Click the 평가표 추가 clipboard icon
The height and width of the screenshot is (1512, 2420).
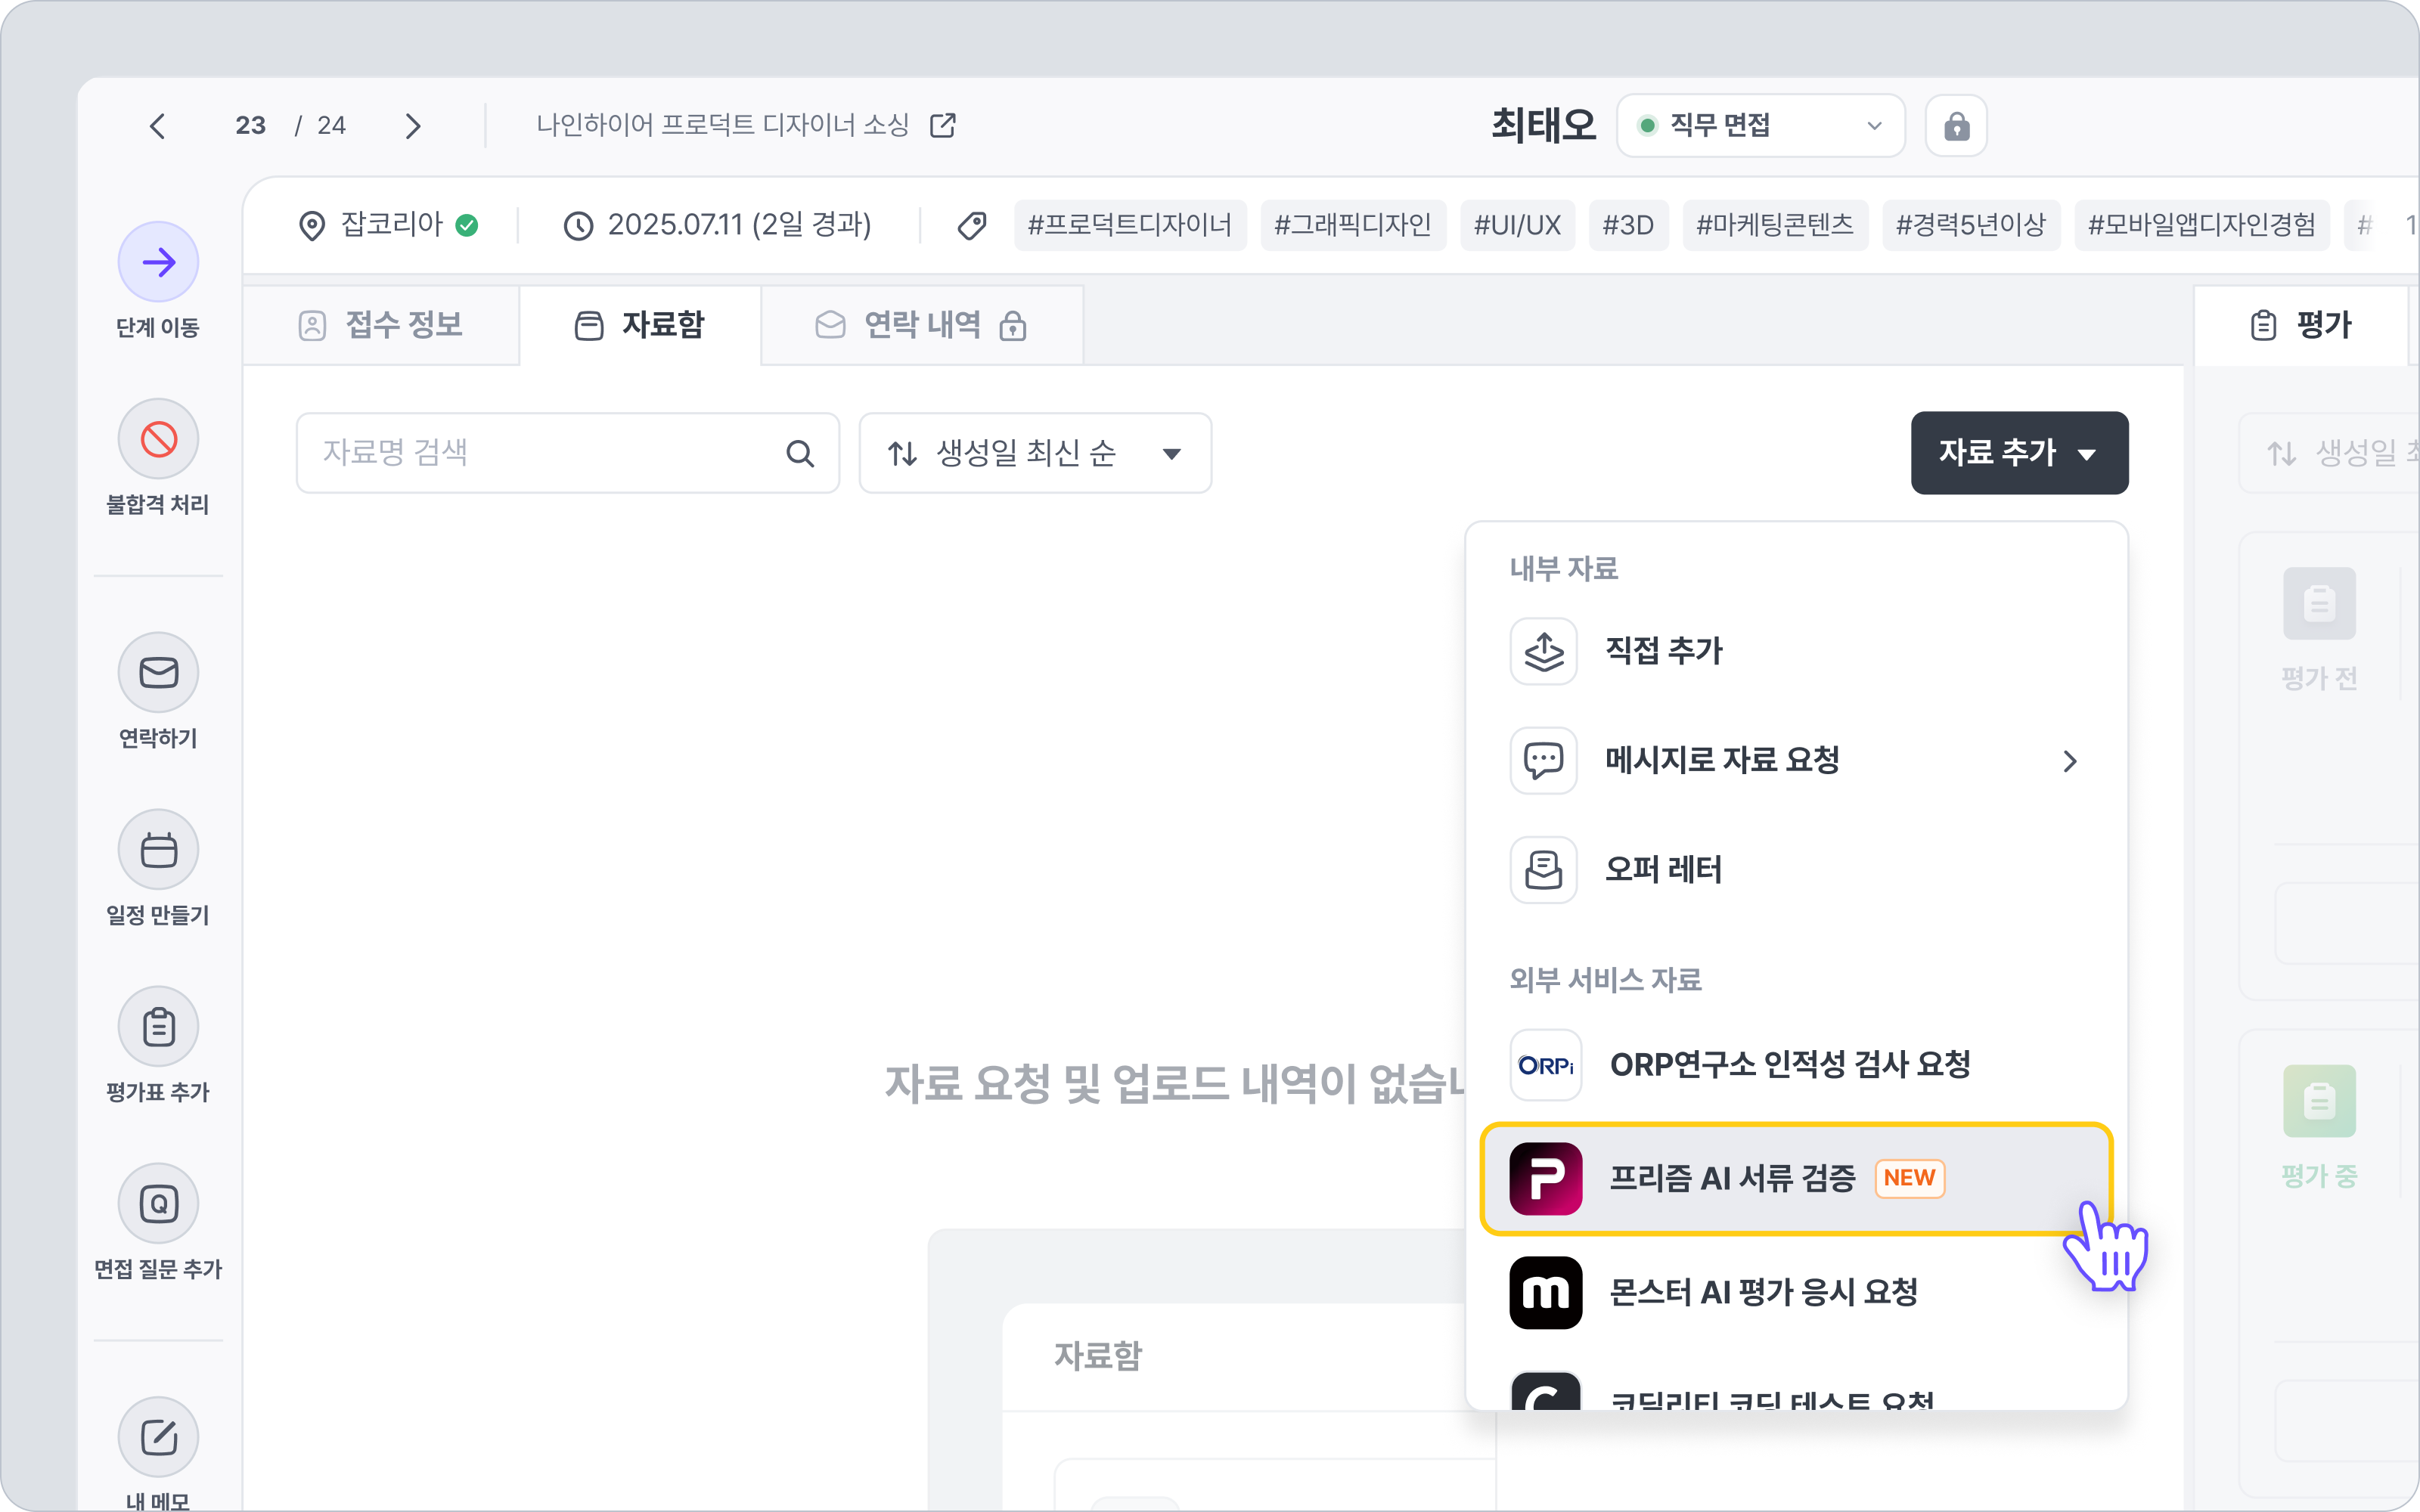coord(158,1027)
